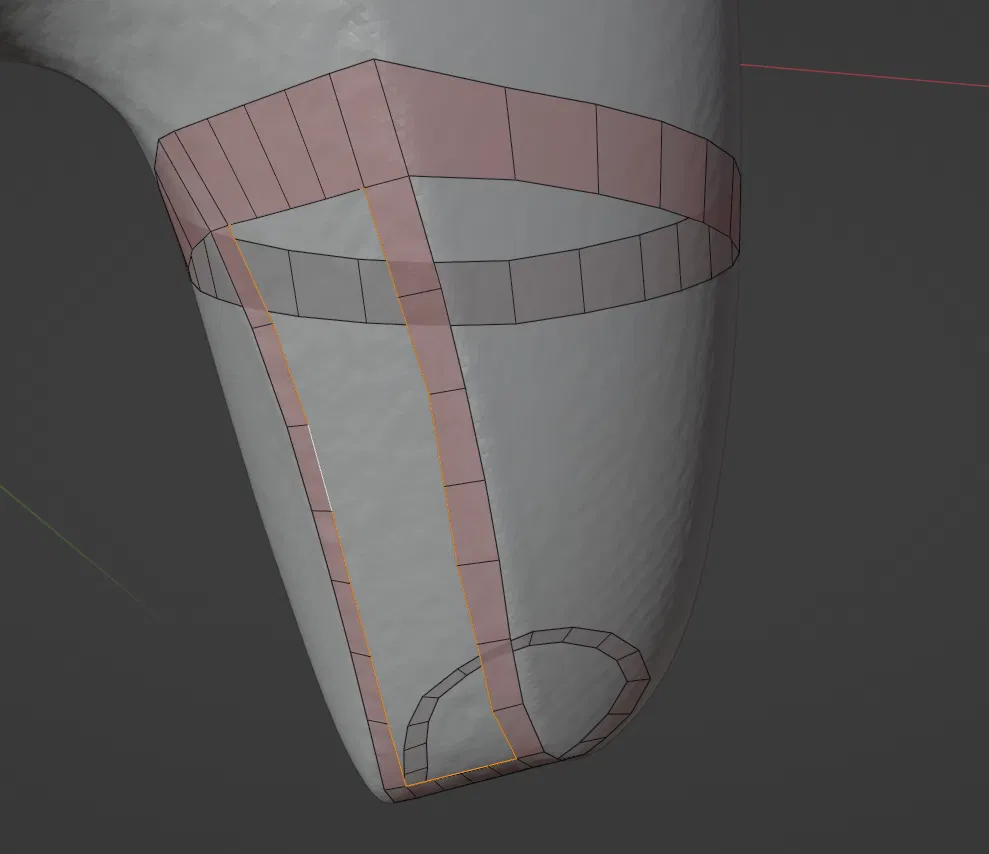
Task: Select the orange bottom edge joining both straps
Action: pos(460,773)
